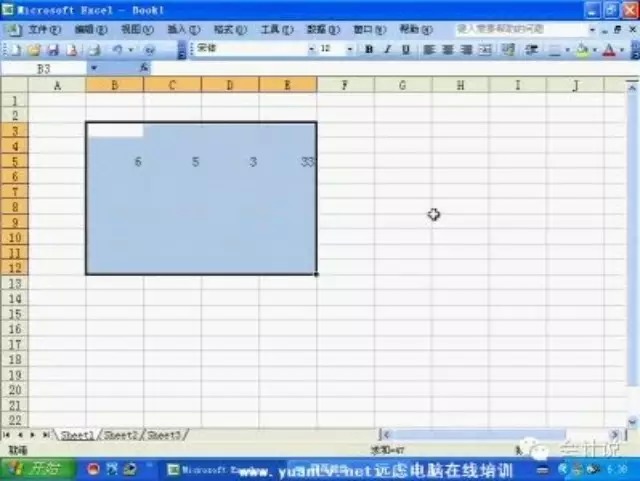Open the 工具 (Tools) menu
The image size is (640, 481).
[277, 29]
